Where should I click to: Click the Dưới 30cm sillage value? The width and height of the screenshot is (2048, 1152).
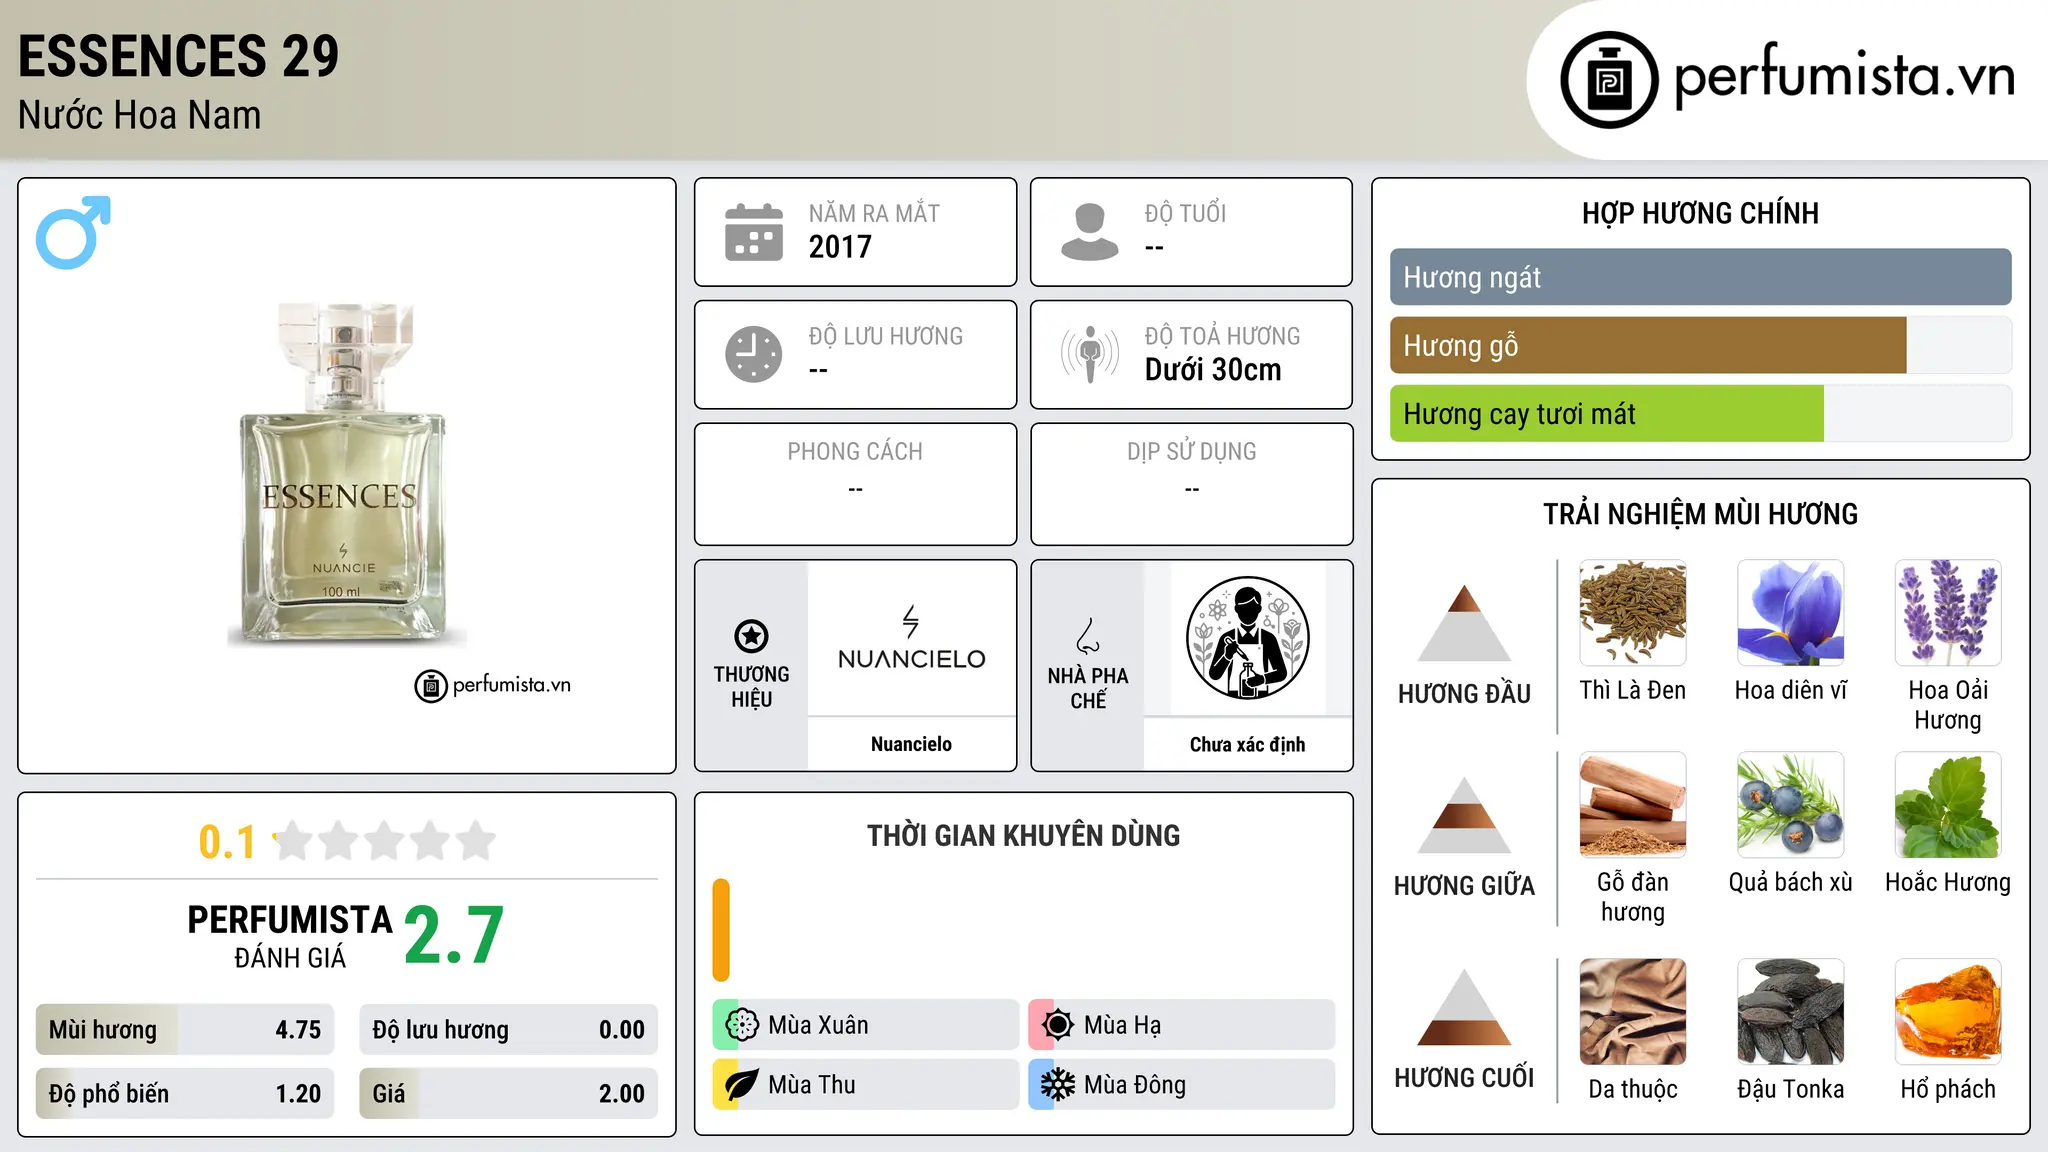tap(1213, 370)
